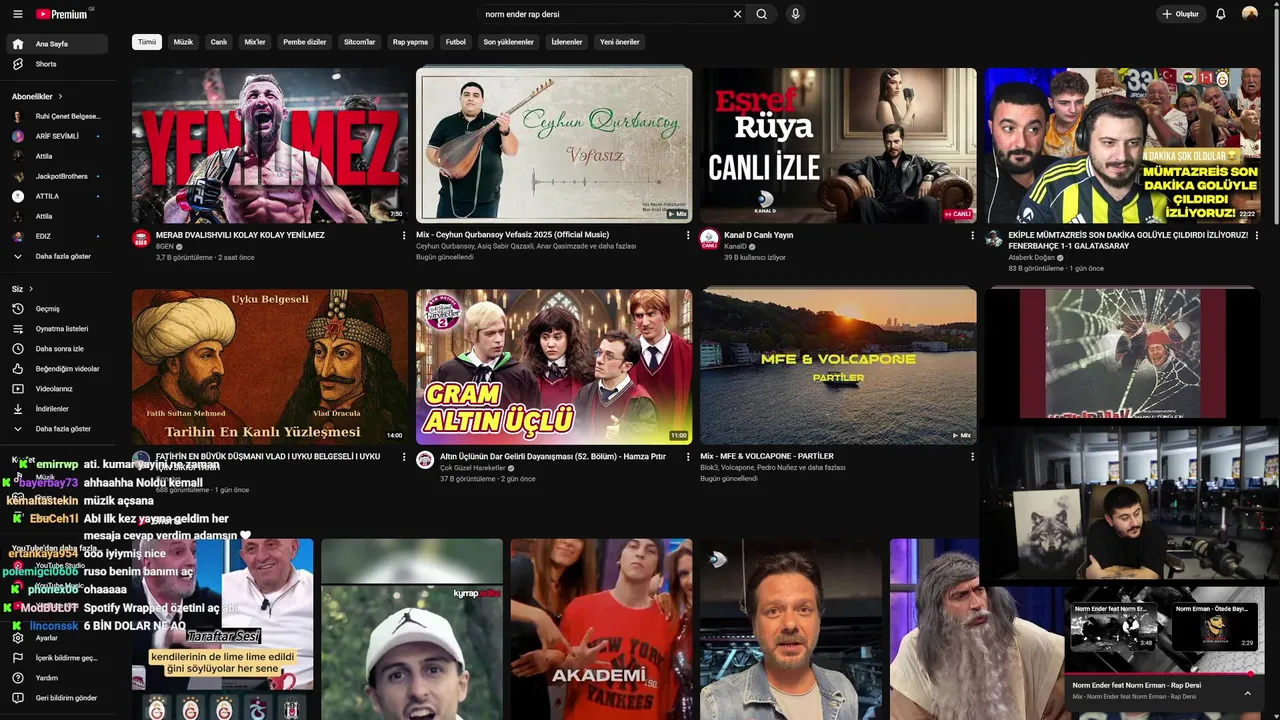1280x720 pixels.
Task: Open the GRAM ALTIN ÜÇLÜ thumbnail
Action: coord(554,367)
